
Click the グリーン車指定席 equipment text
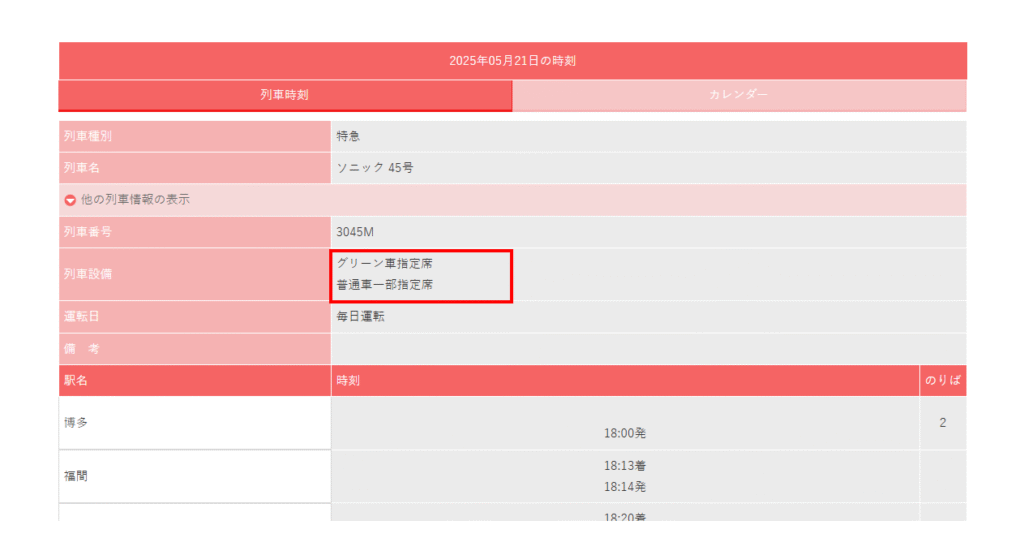(x=385, y=264)
